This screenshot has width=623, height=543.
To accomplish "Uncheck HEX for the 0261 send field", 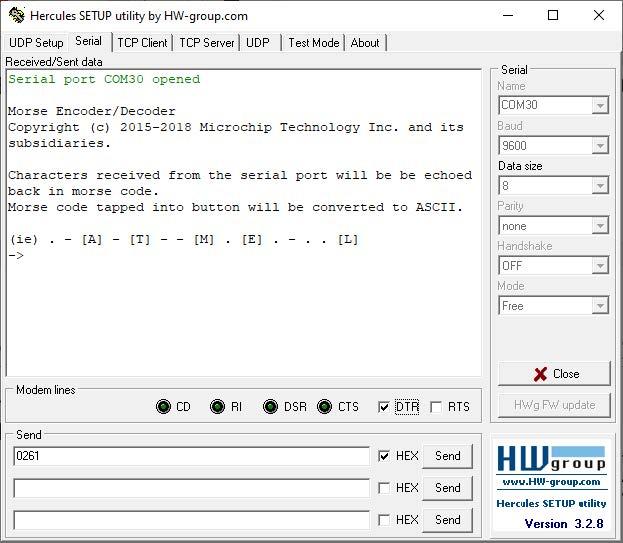I will point(384,456).
